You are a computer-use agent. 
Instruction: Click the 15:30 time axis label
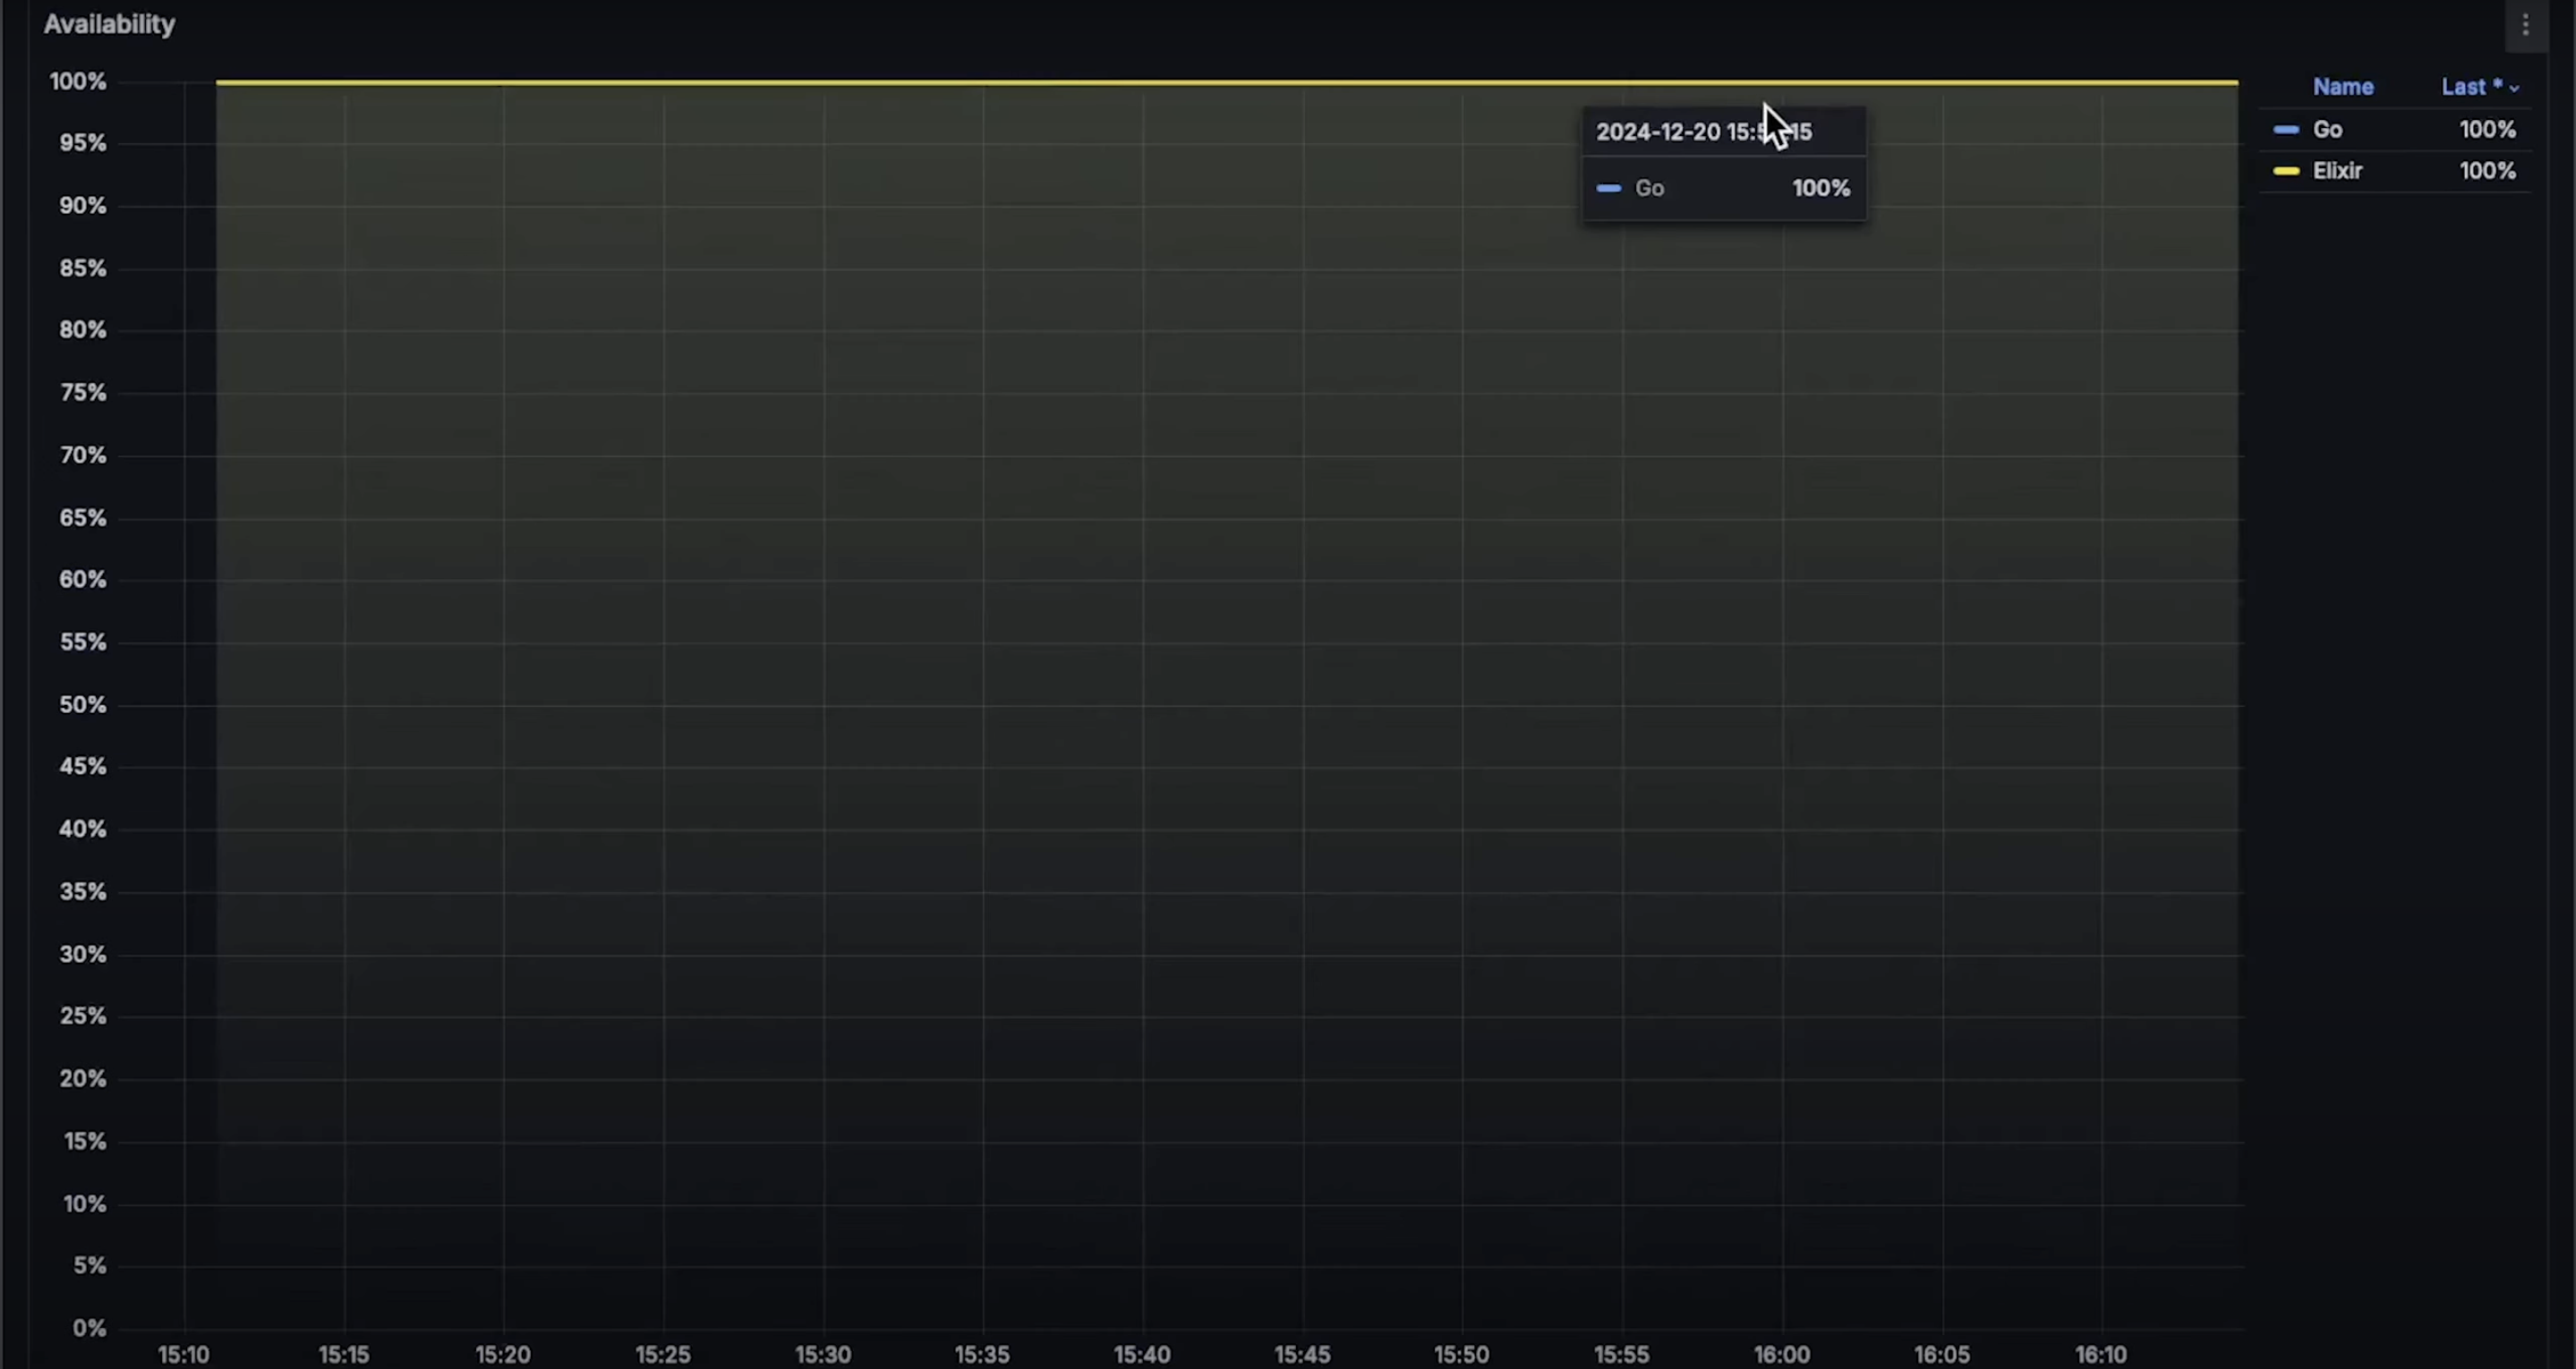pyautogui.click(x=822, y=1354)
